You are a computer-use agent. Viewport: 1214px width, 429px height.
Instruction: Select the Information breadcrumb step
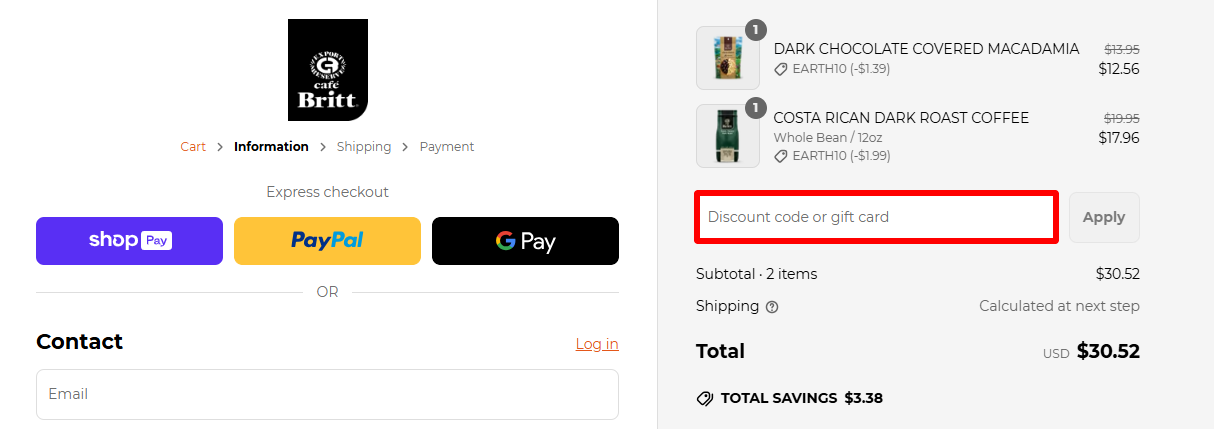[x=271, y=147]
